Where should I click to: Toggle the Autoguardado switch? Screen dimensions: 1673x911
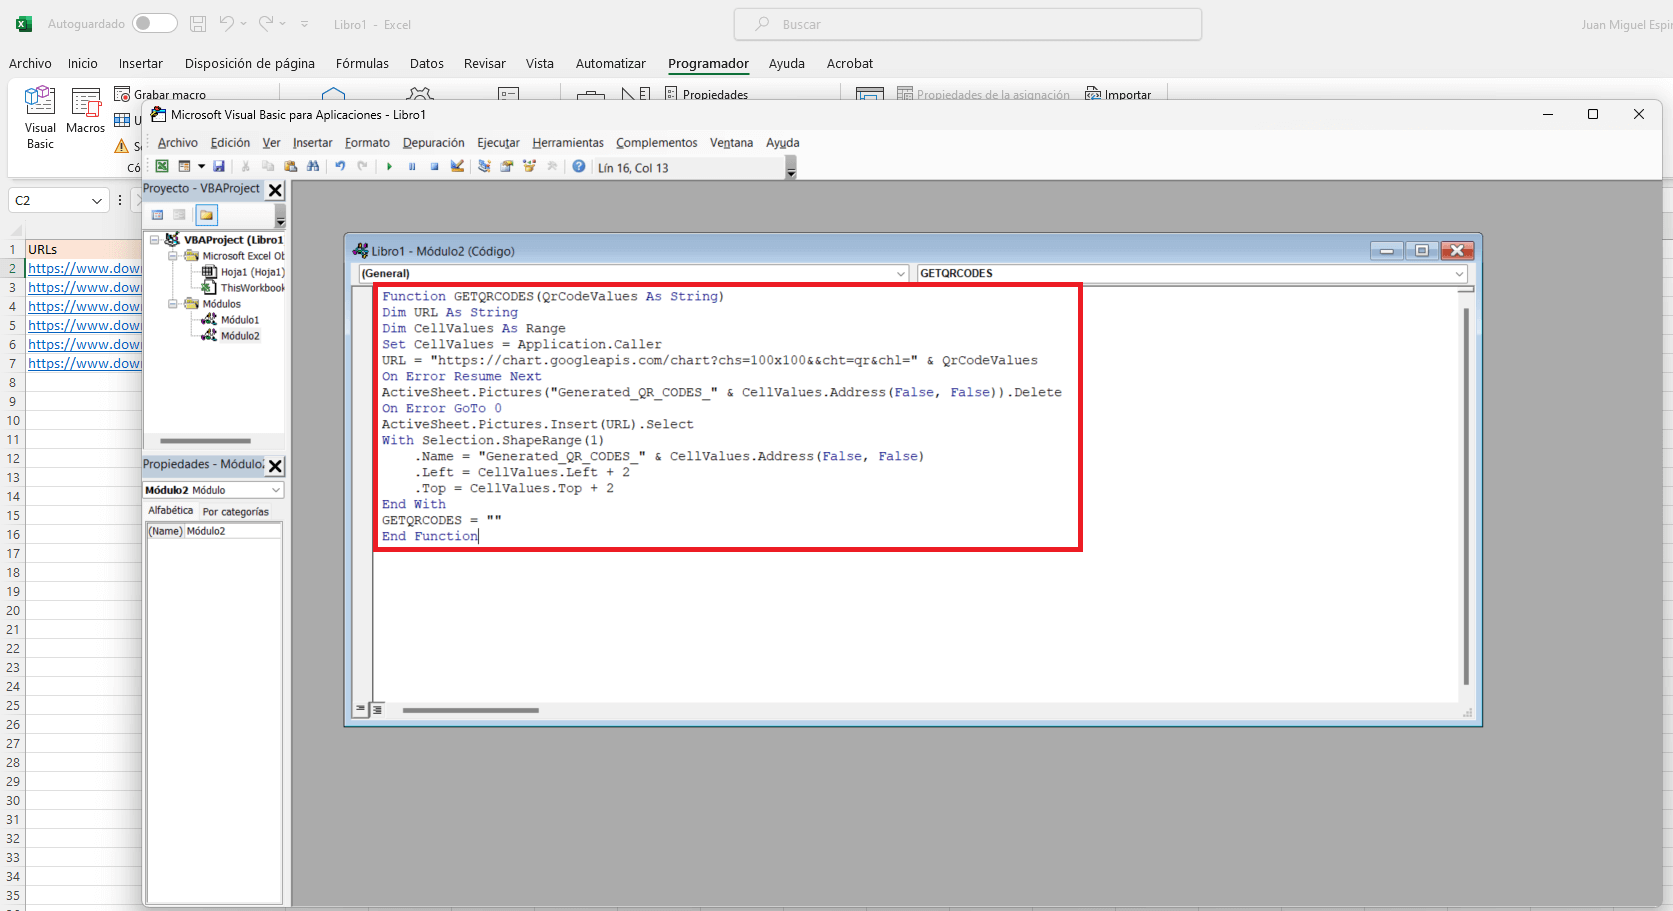pyautogui.click(x=155, y=23)
